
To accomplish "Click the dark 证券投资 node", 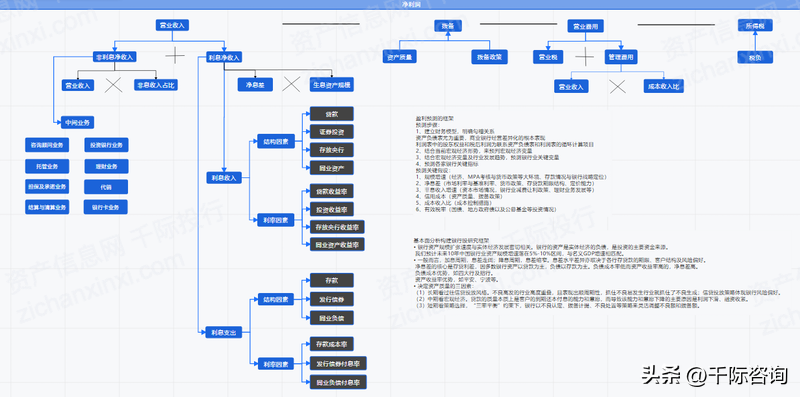I will click(x=332, y=132).
